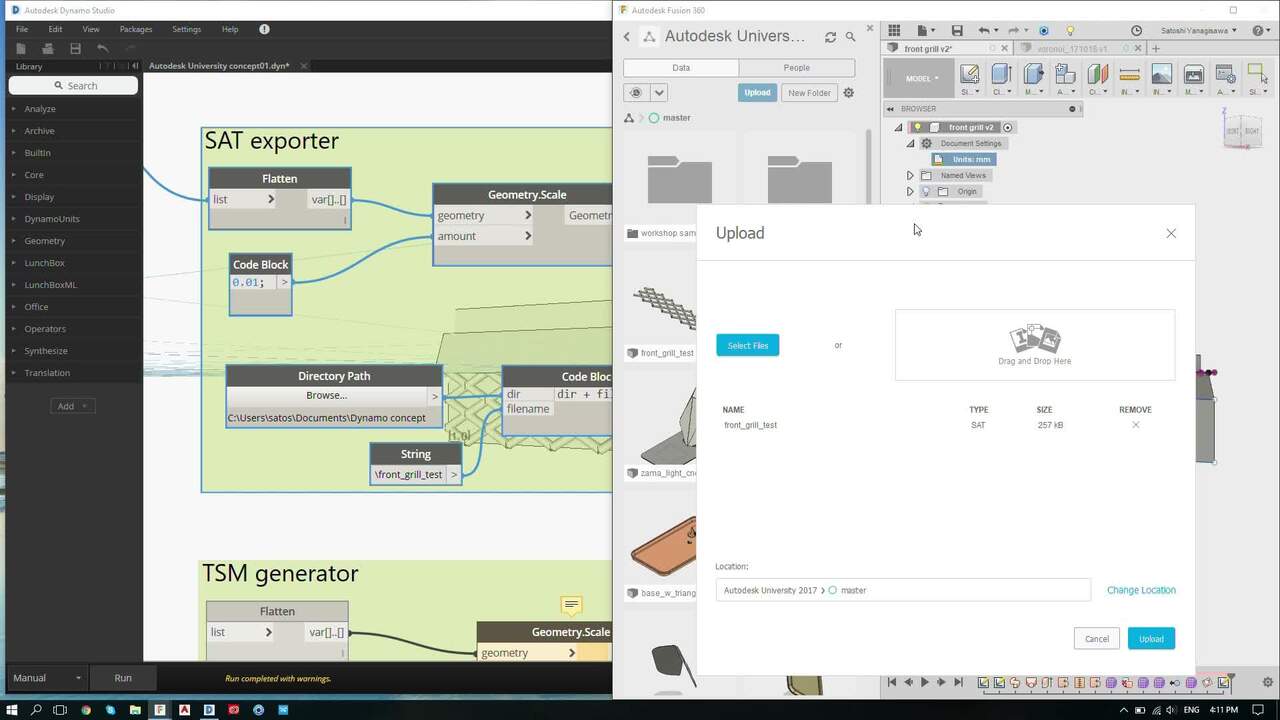Click the Dynamo New file toolbar icon
The height and width of the screenshot is (720, 1280).
pos(20,48)
